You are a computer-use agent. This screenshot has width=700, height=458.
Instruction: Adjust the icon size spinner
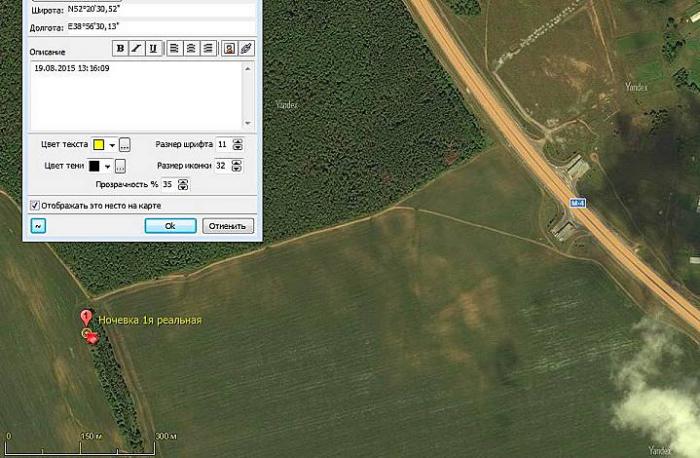pyautogui.click(x=238, y=166)
